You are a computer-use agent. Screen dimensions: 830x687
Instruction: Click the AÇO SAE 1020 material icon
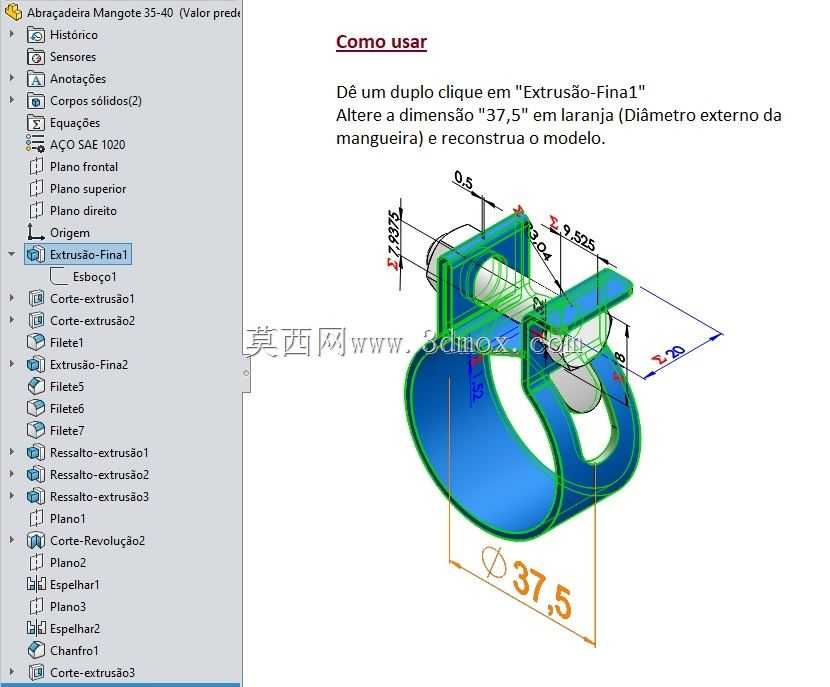tap(35, 144)
